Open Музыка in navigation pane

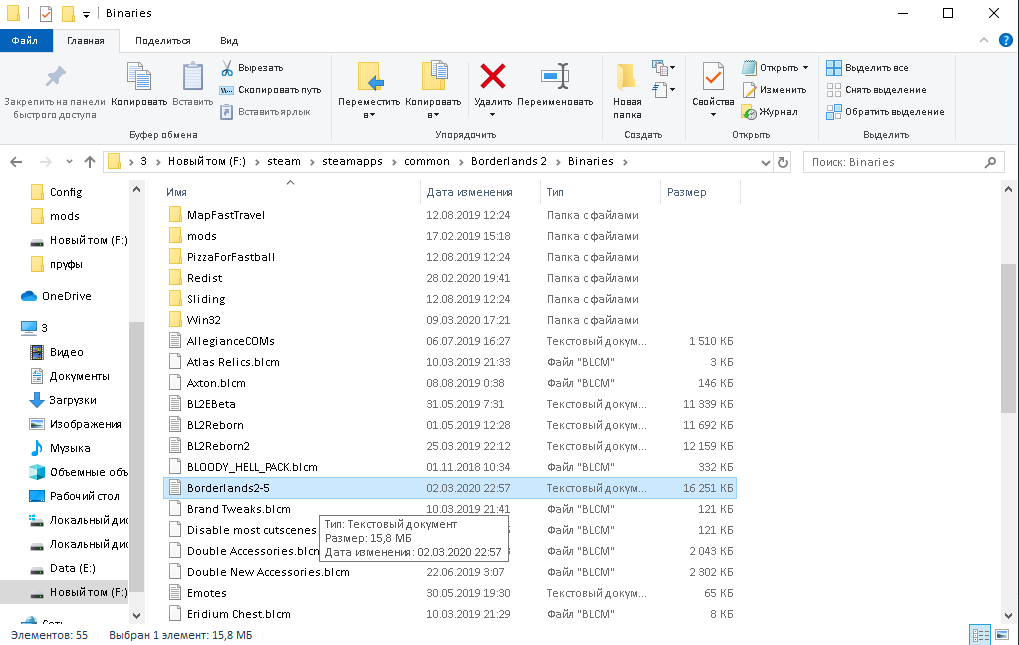point(60,448)
